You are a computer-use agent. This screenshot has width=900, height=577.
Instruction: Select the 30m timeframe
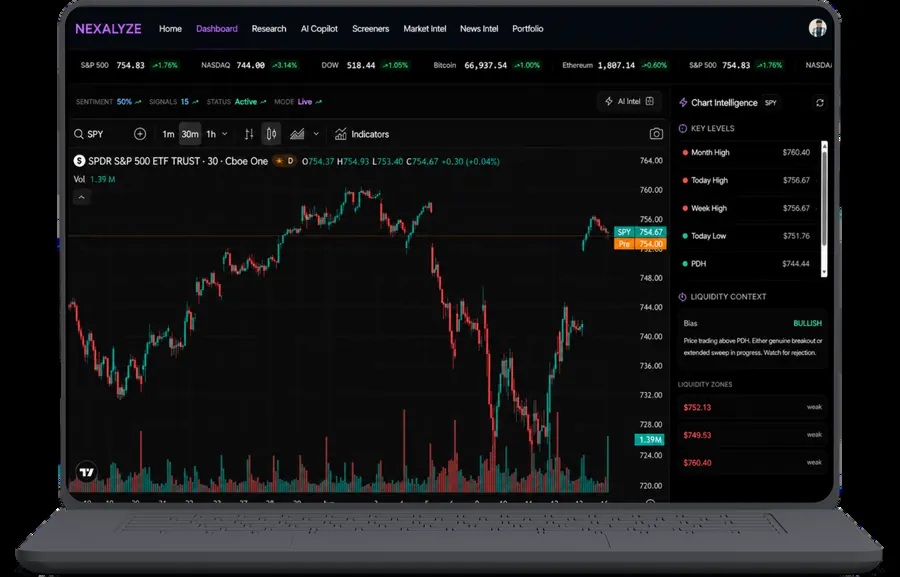pos(190,134)
